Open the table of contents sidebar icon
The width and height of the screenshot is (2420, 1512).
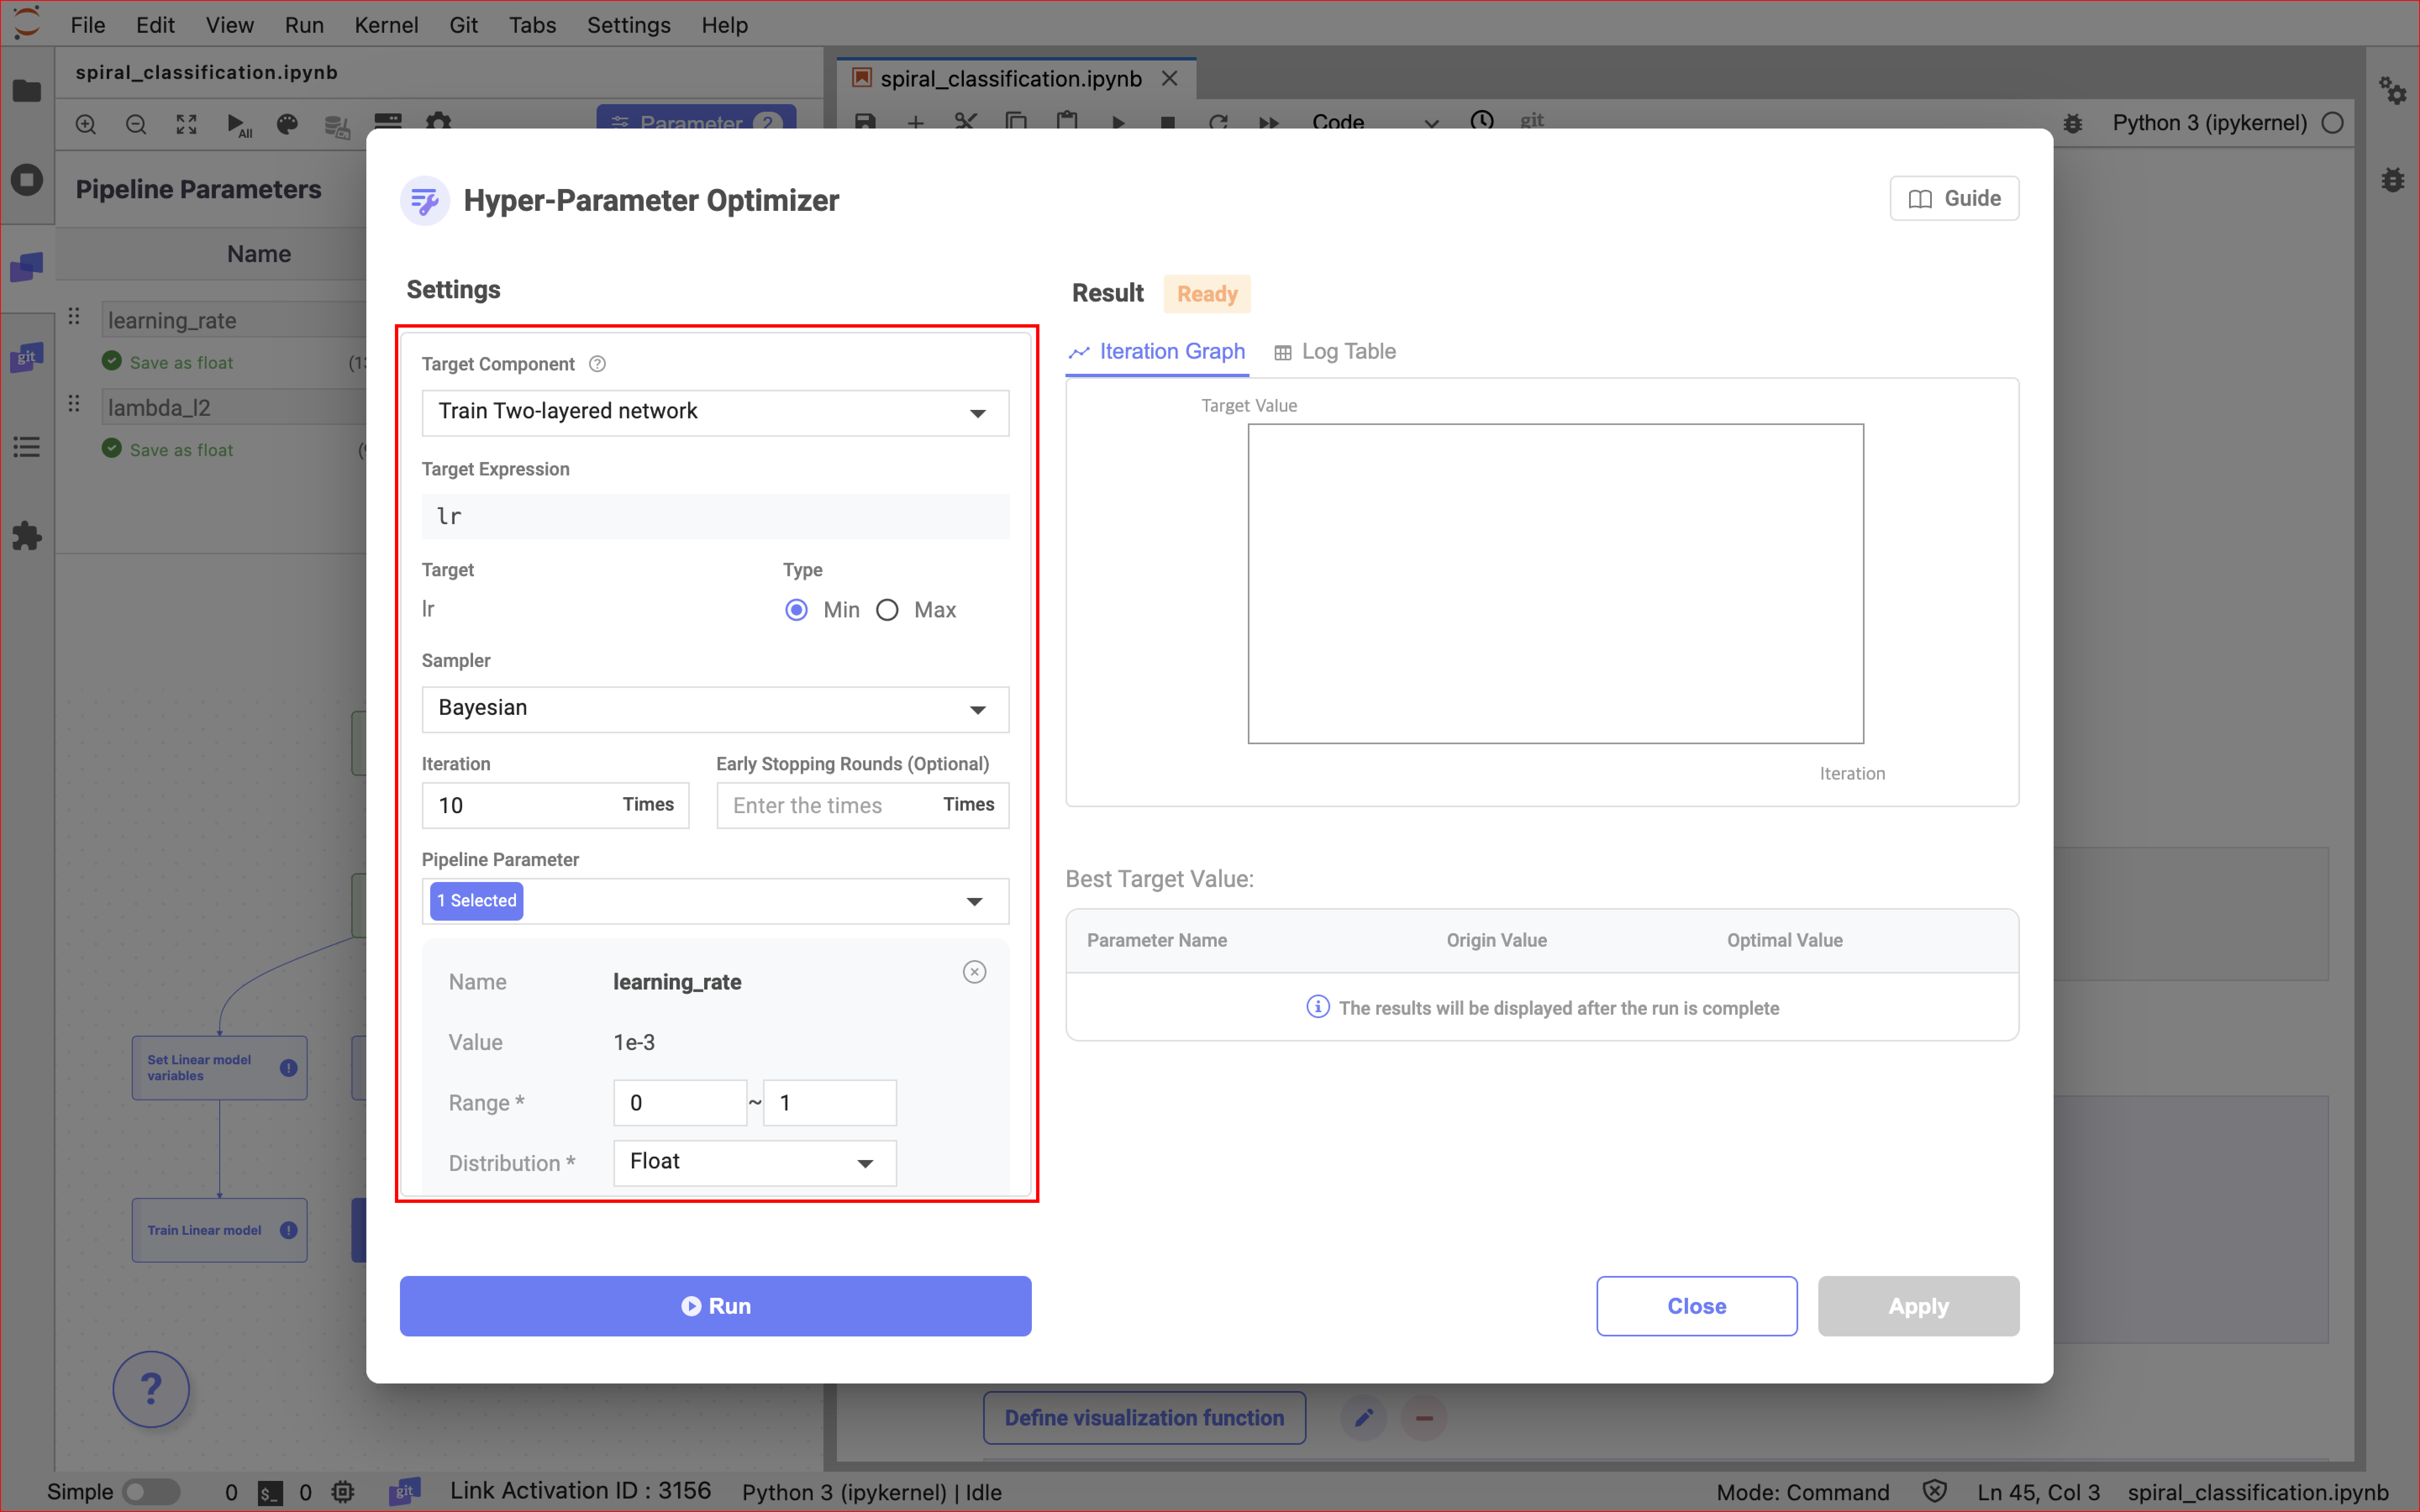pos(27,447)
